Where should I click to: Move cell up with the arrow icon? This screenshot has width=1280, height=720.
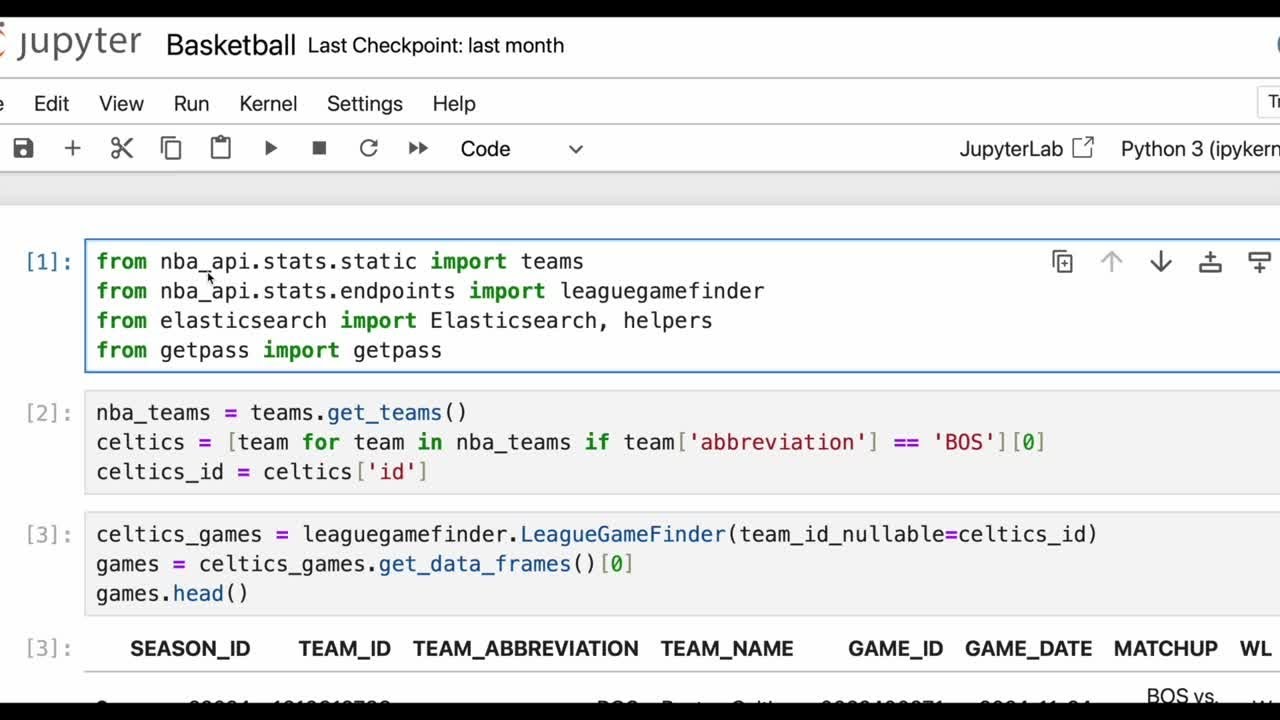1111,262
